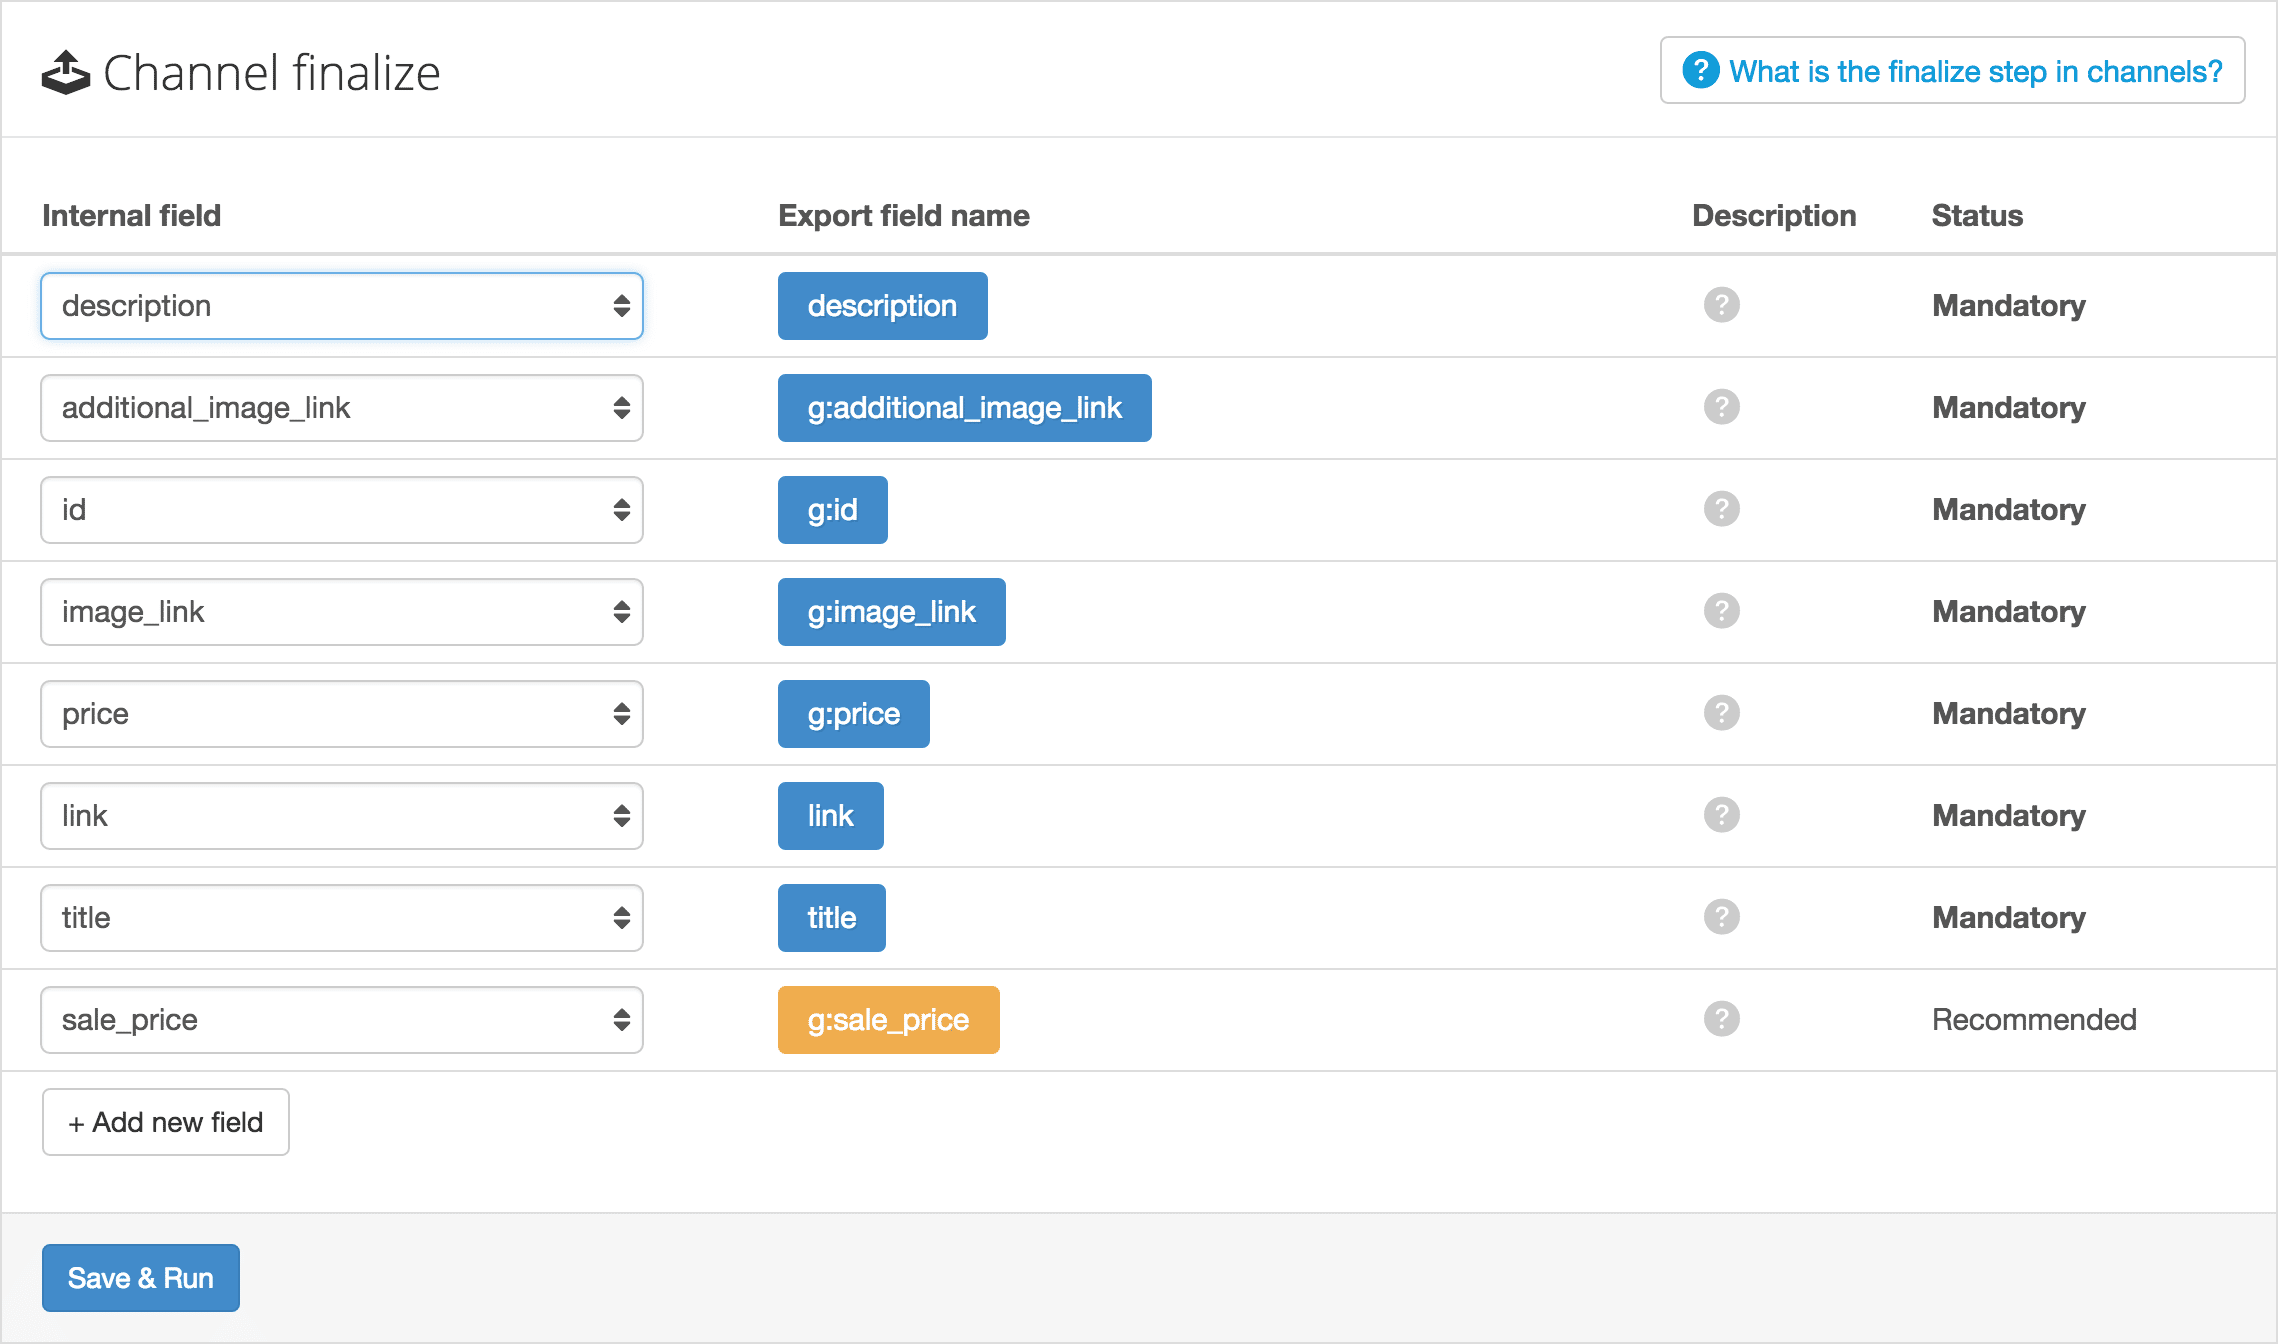Image resolution: width=2278 pixels, height=1344 pixels.
Task: Click the g:sale_price export field tag
Action: tap(888, 1021)
